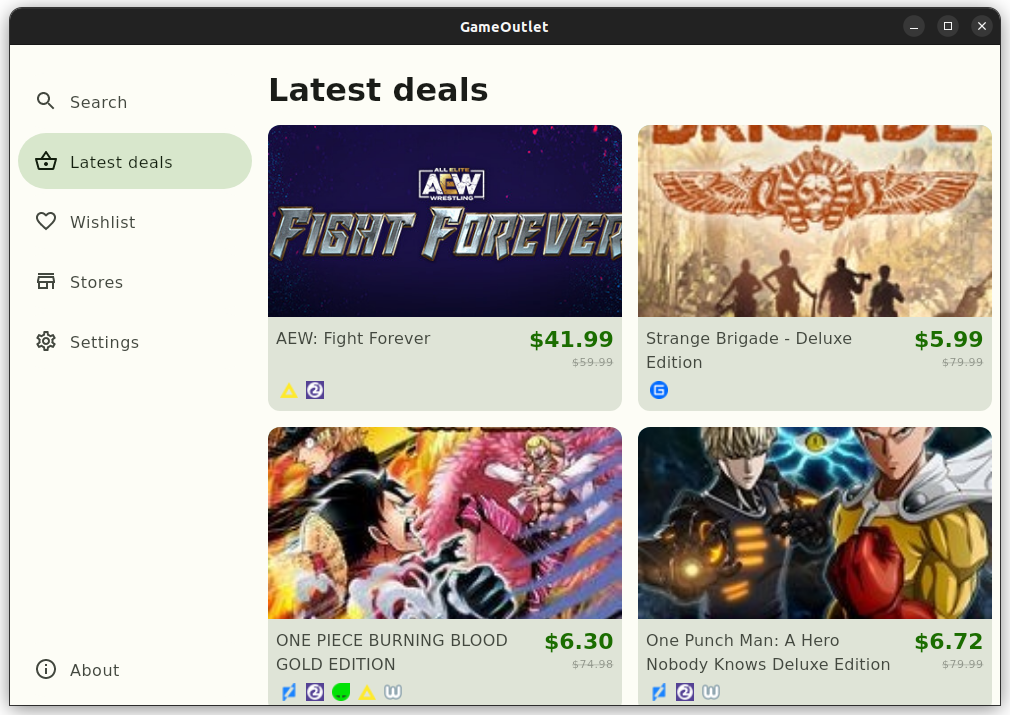Click the heart Wishlist icon
Viewport: 1010px width, 715px height.
point(46,222)
